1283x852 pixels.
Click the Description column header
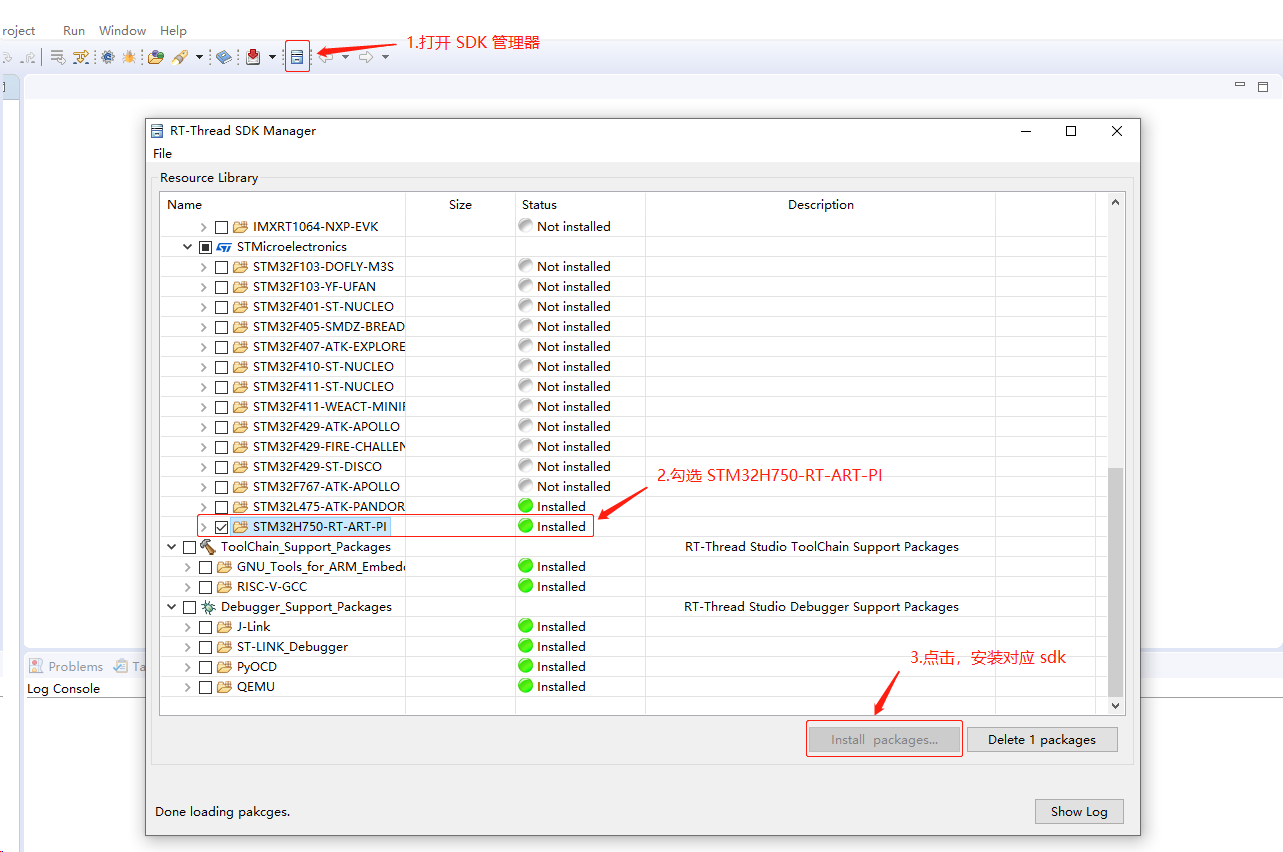point(820,204)
